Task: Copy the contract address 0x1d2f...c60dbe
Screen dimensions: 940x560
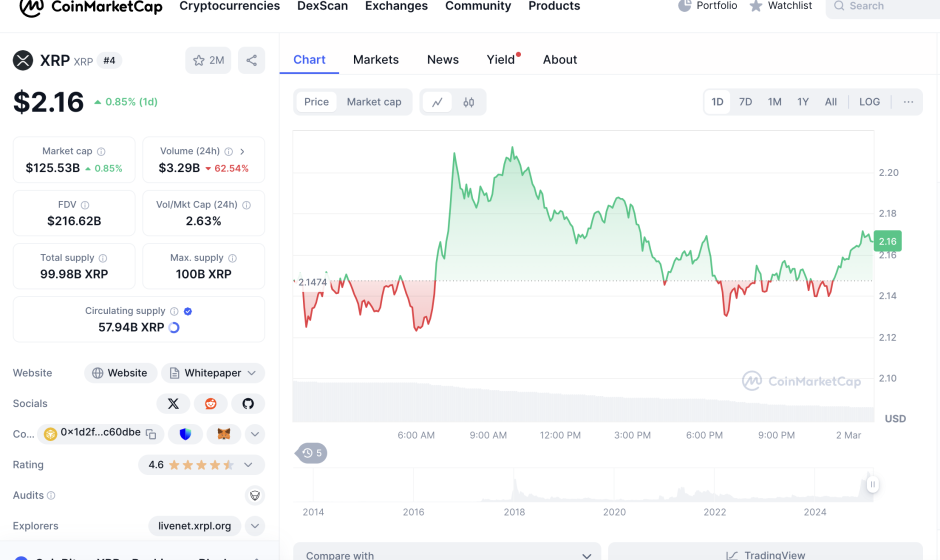Action: (x=151, y=434)
